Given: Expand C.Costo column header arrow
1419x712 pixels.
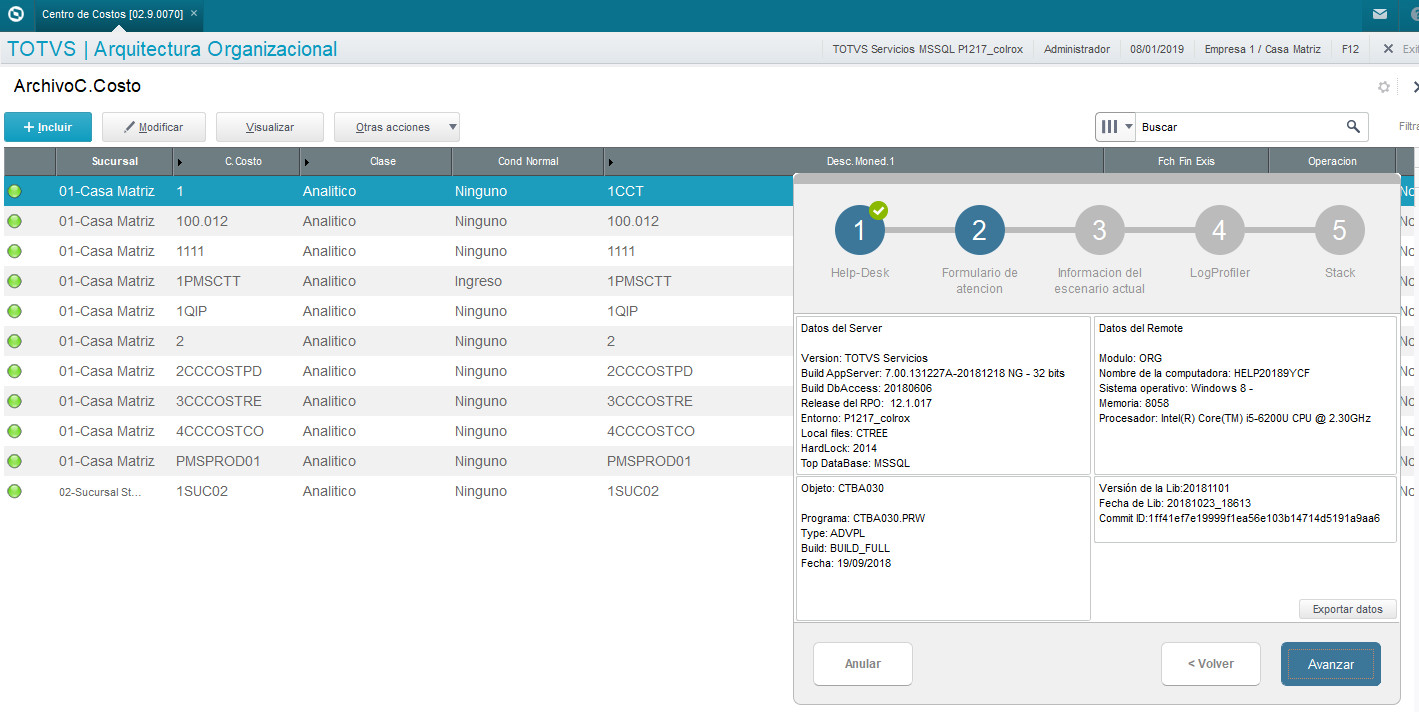Looking at the screenshot, I should [x=180, y=161].
